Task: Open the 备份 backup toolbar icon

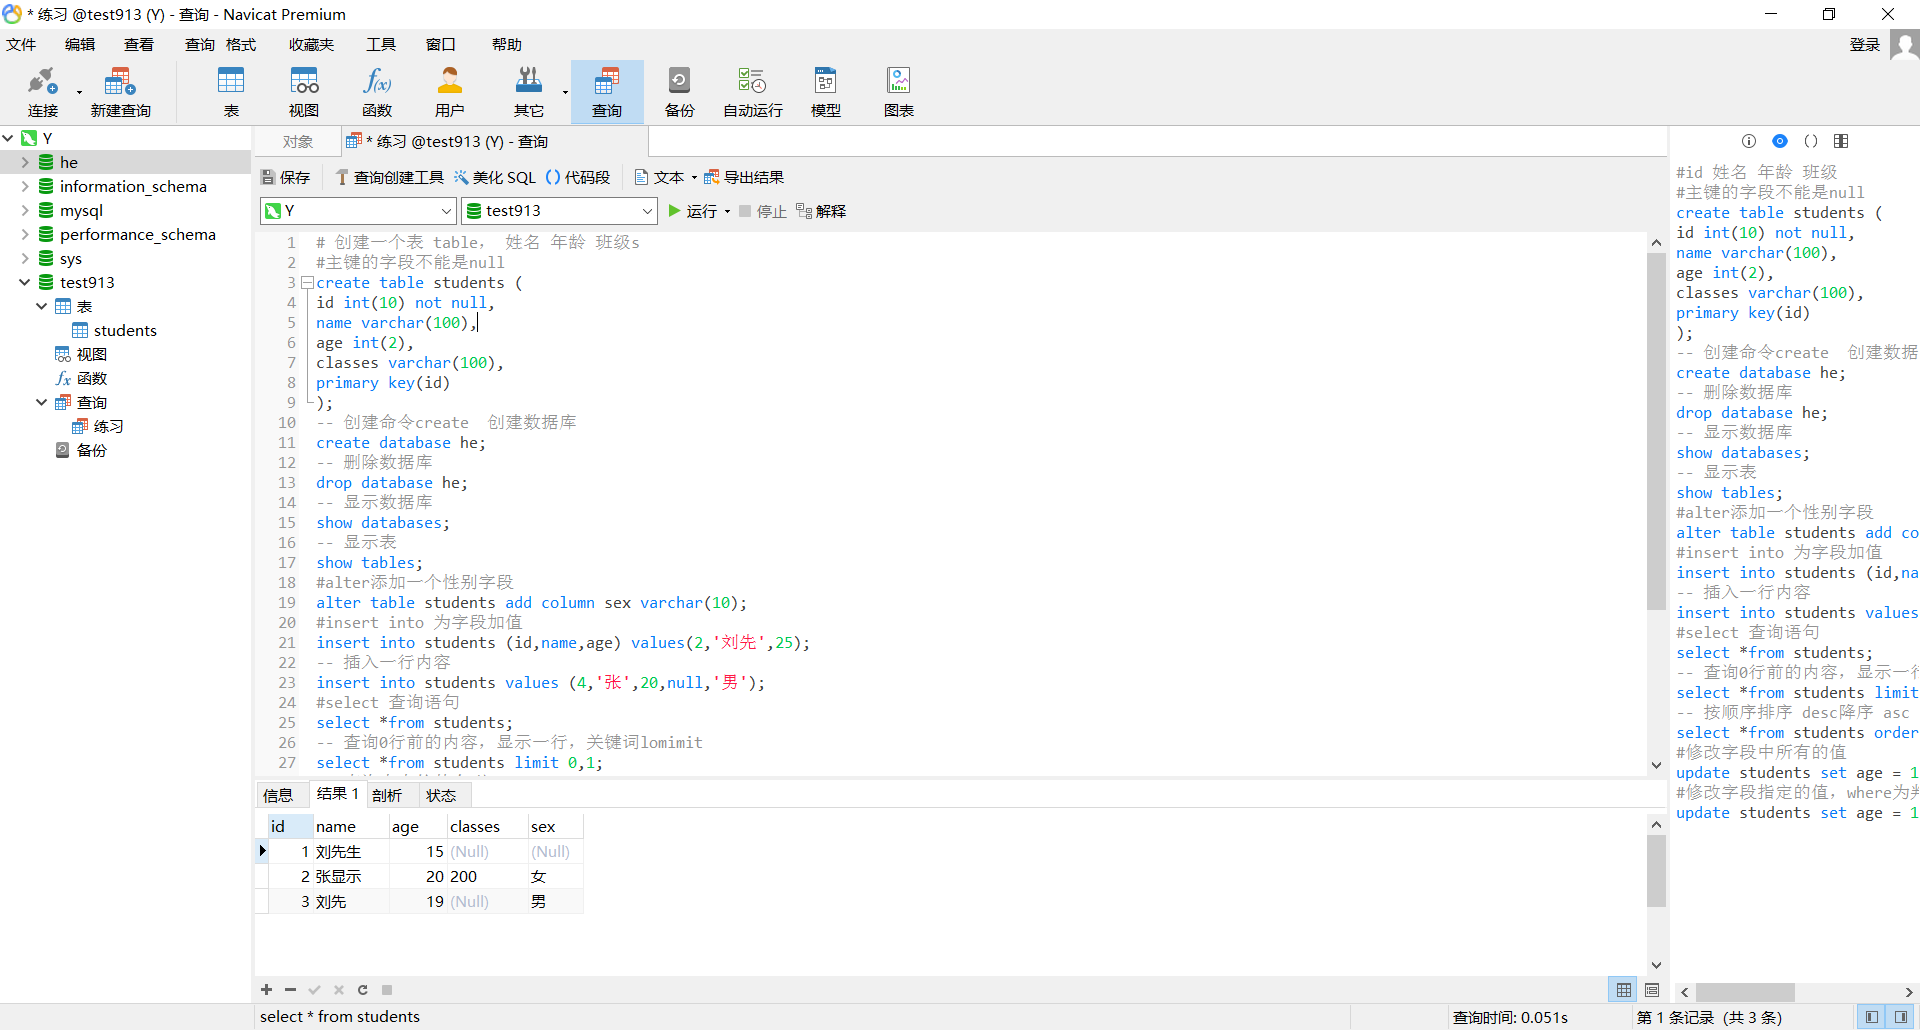Action: pos(680,92)
